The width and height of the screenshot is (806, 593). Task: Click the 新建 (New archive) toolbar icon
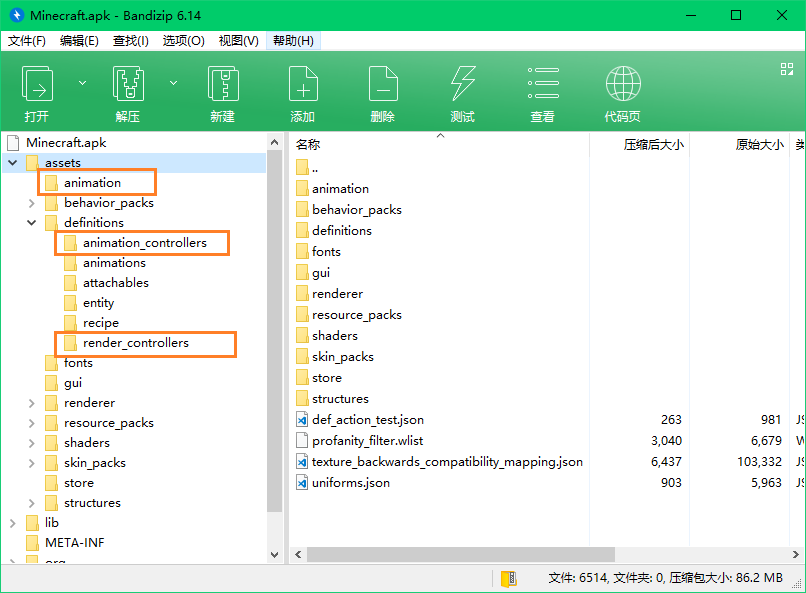pyautogui.click(x=223, y=84)
